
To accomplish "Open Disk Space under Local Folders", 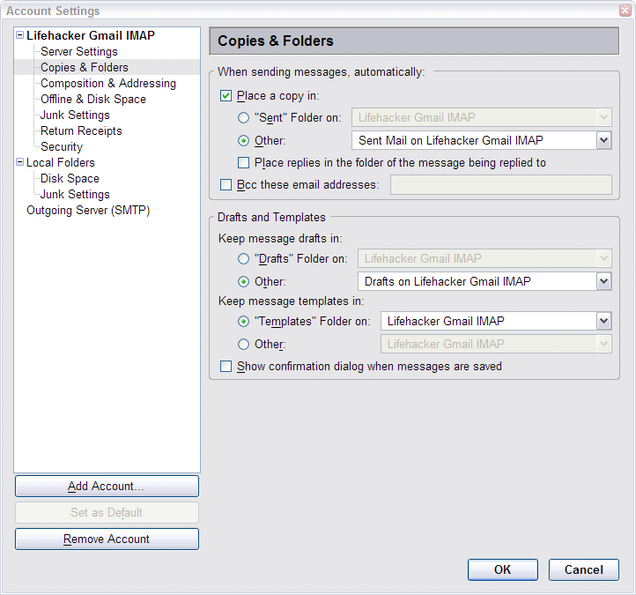I will [70, 178].
